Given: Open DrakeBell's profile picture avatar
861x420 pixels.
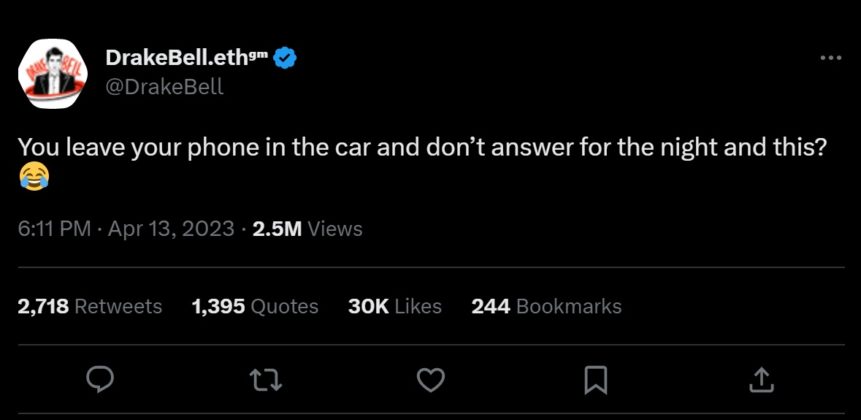Looking at the screenshot, I should [54, 73].
